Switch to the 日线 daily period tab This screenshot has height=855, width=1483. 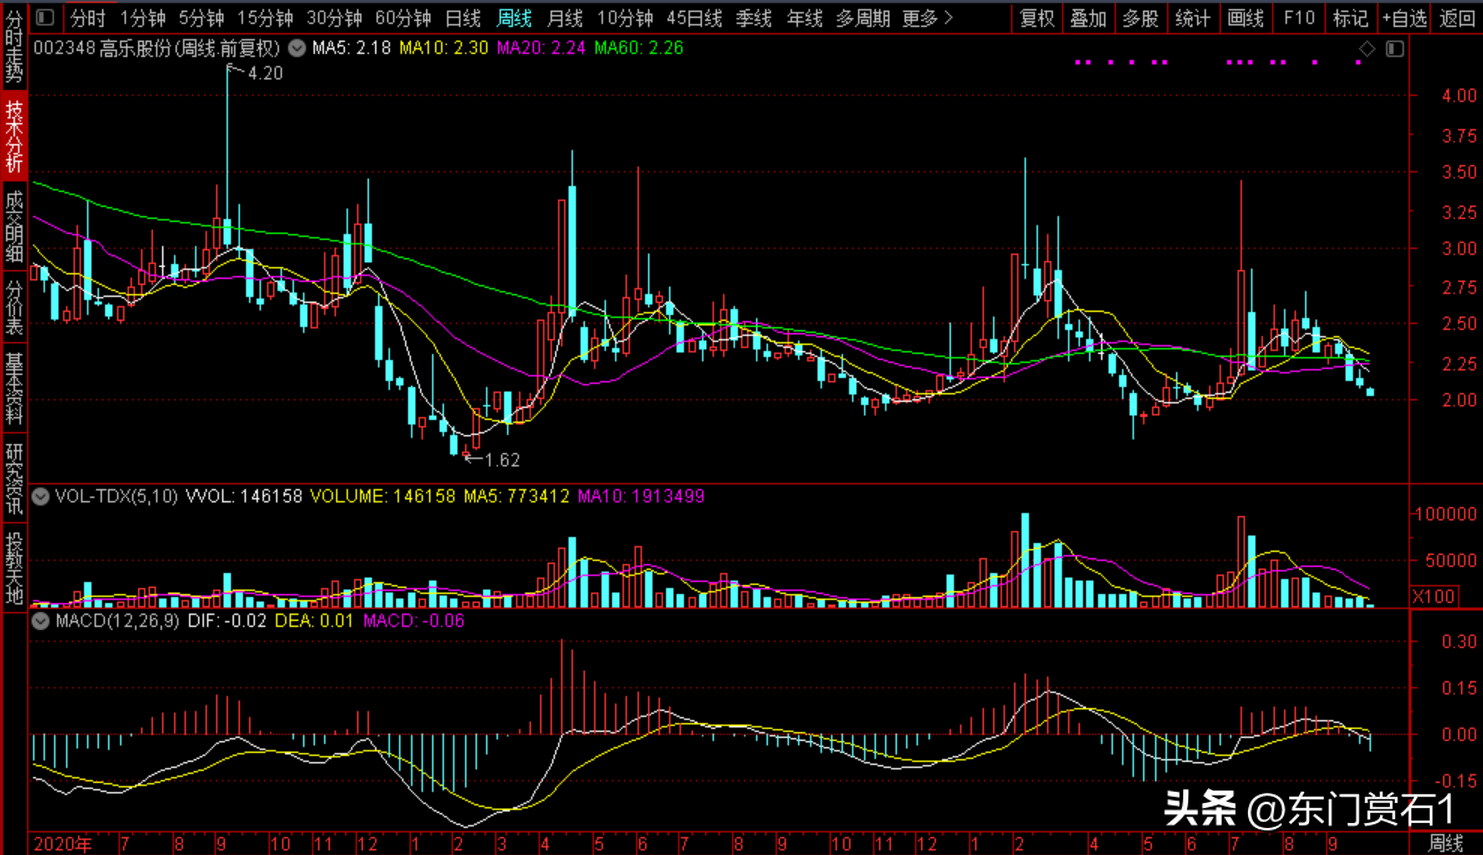click(463, 18)
